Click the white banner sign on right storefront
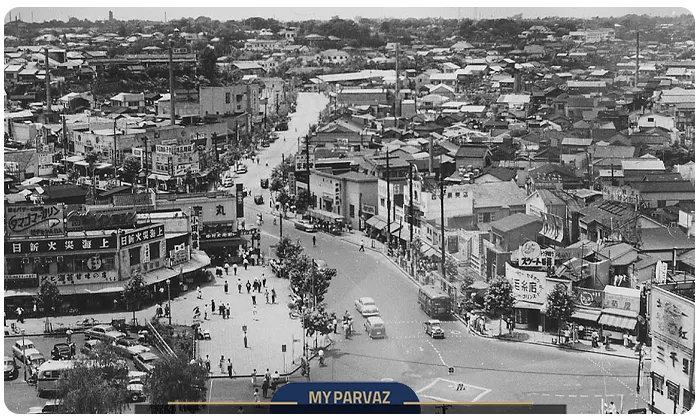Image resolution: width=700 pixels, height=420 pixels. pyautogui.click(x=525, y=283)
